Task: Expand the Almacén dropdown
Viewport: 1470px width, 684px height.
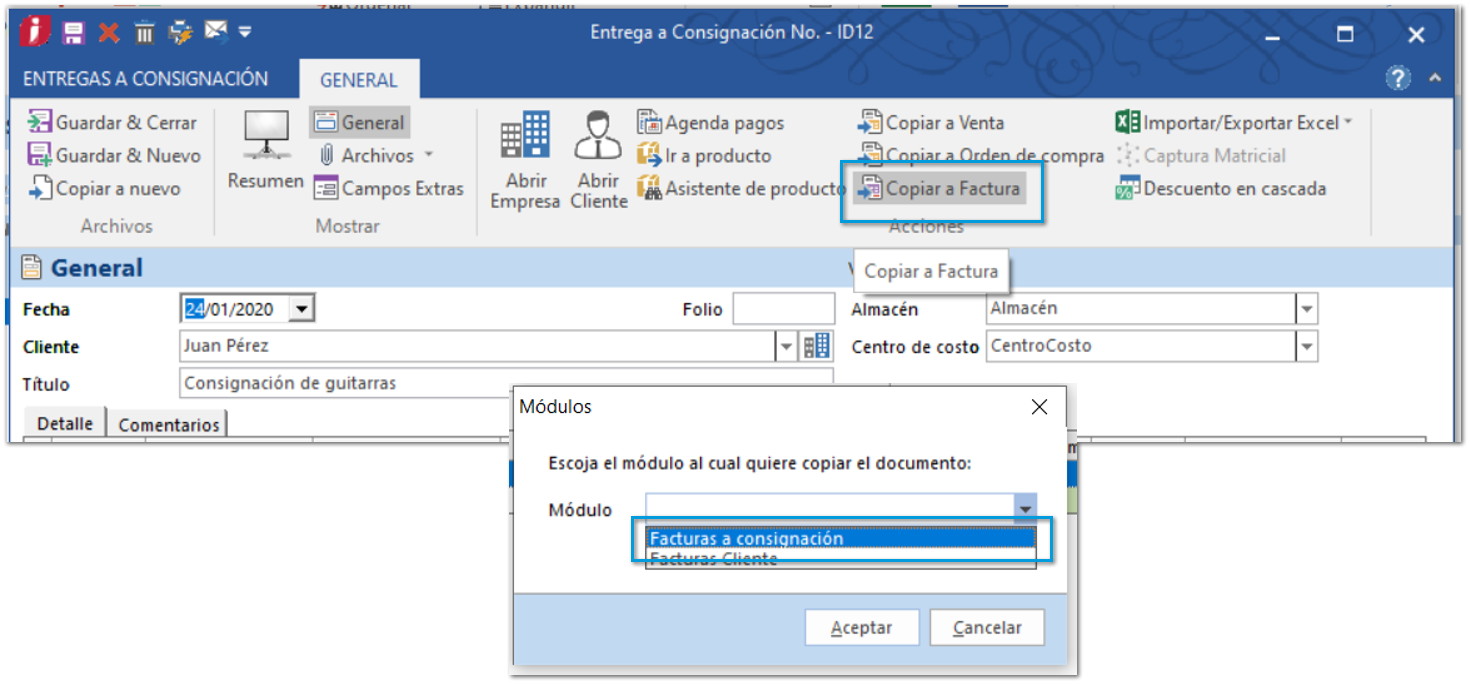Action: pyautogui.click(x=1306, y=310)
